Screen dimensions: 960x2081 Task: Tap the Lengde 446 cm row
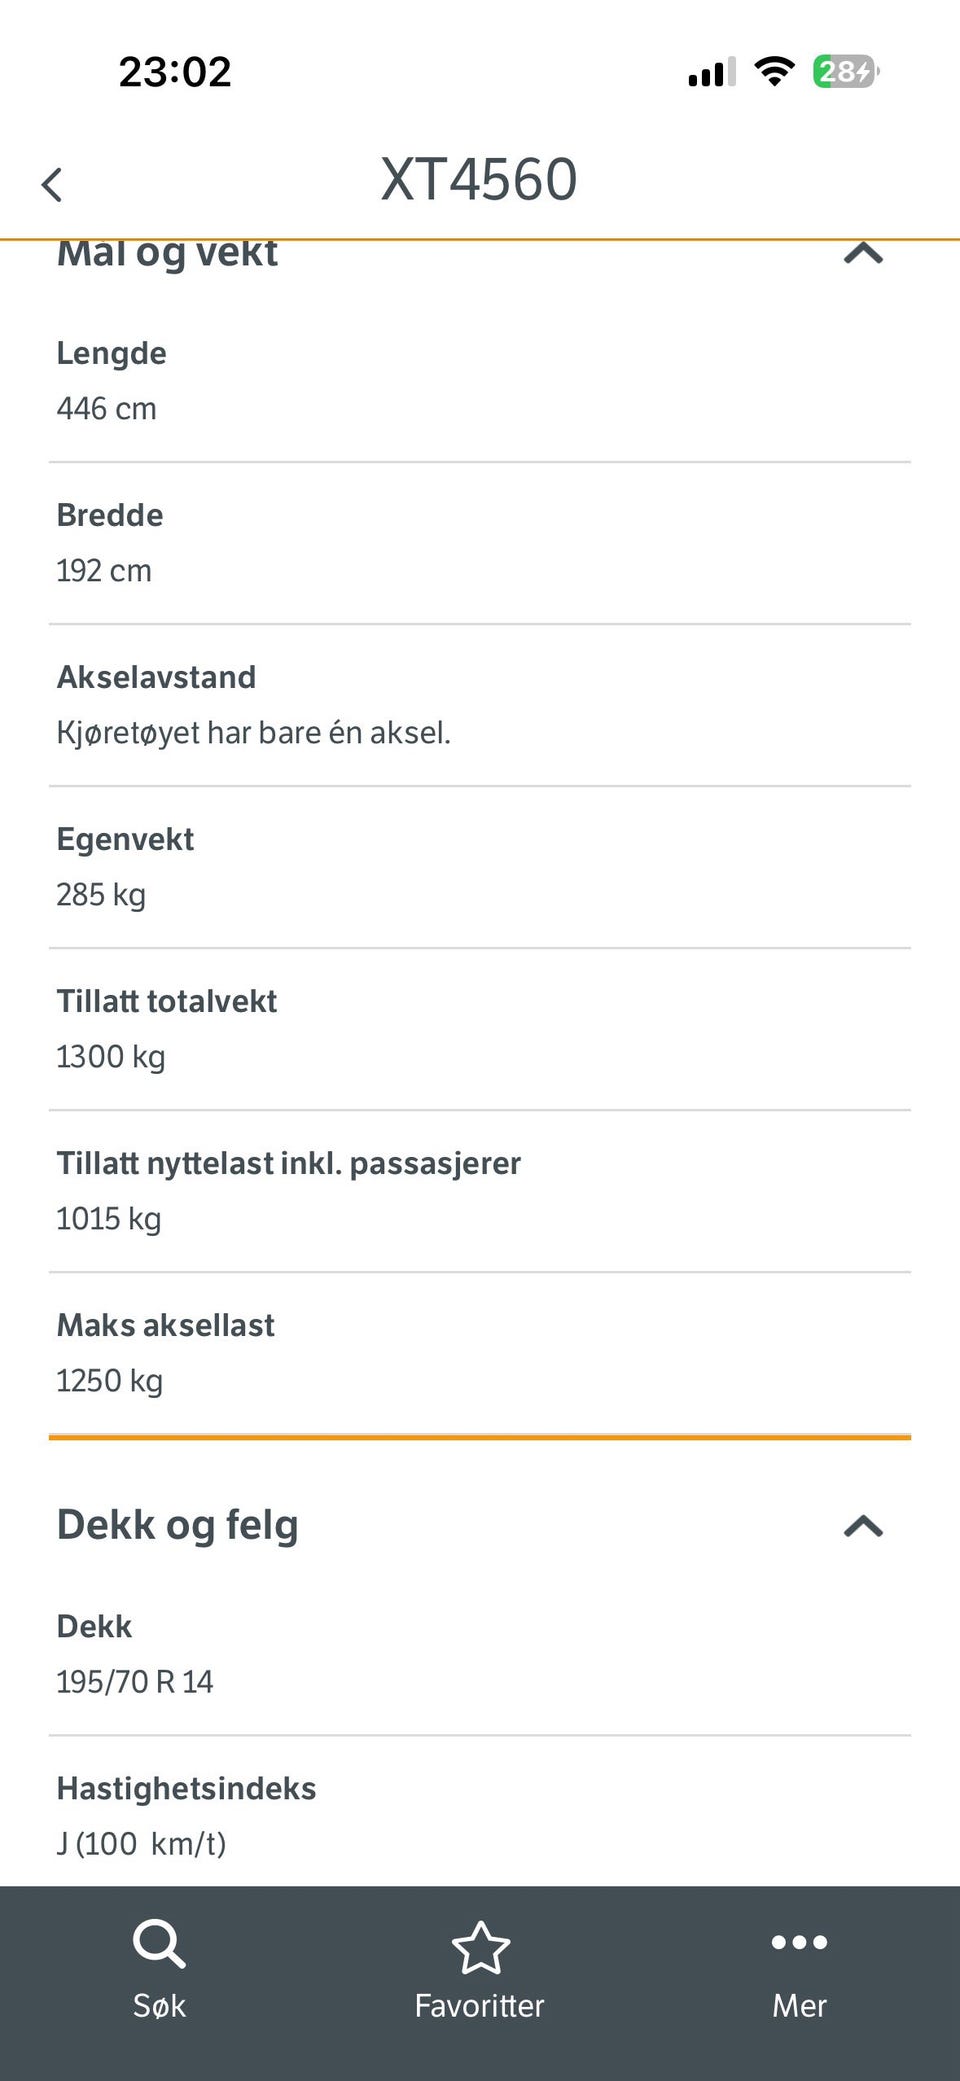coord(480,381)
